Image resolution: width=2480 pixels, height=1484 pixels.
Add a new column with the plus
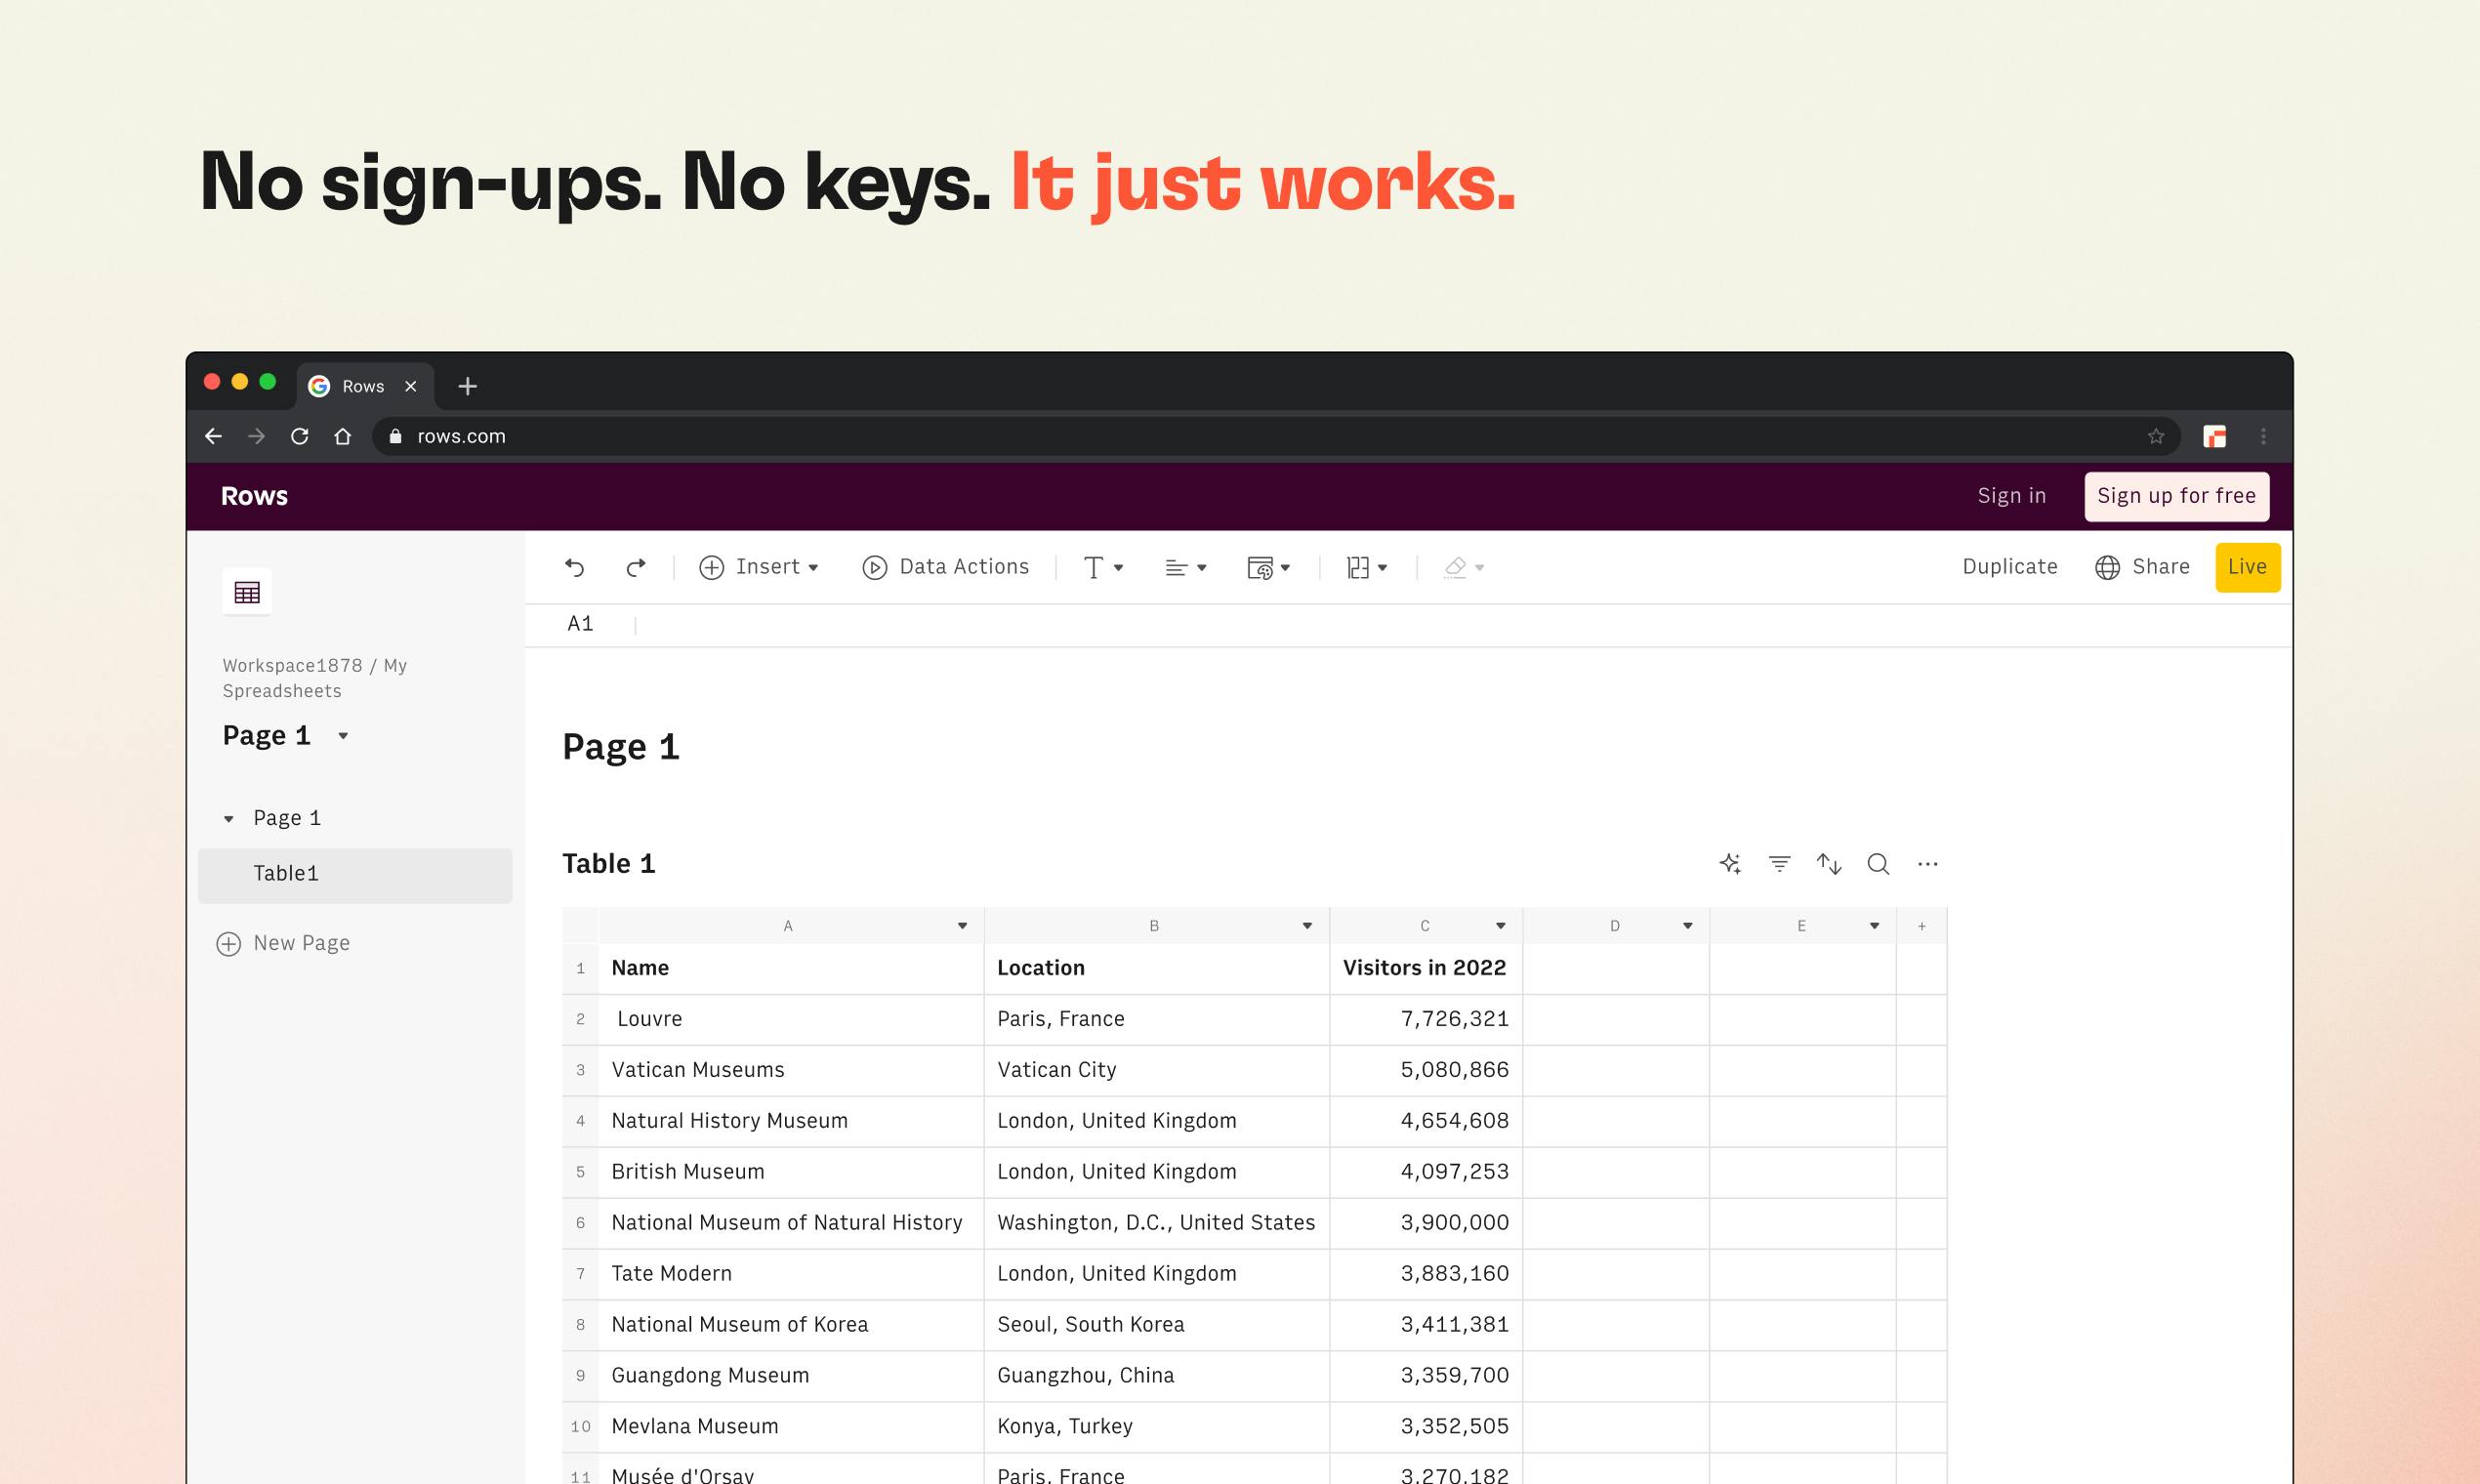coord(1921,926)
